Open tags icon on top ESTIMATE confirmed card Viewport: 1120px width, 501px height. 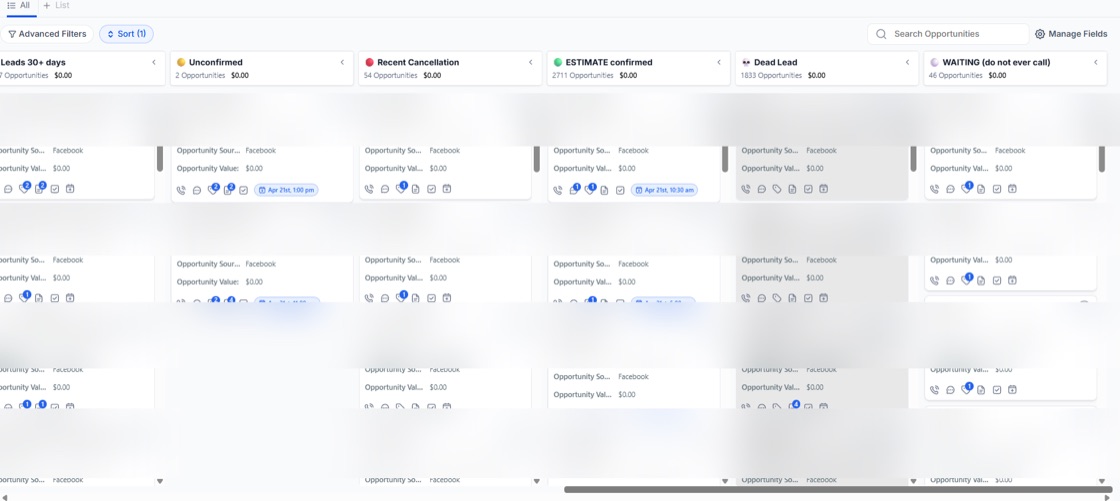[x=589, y=189]
